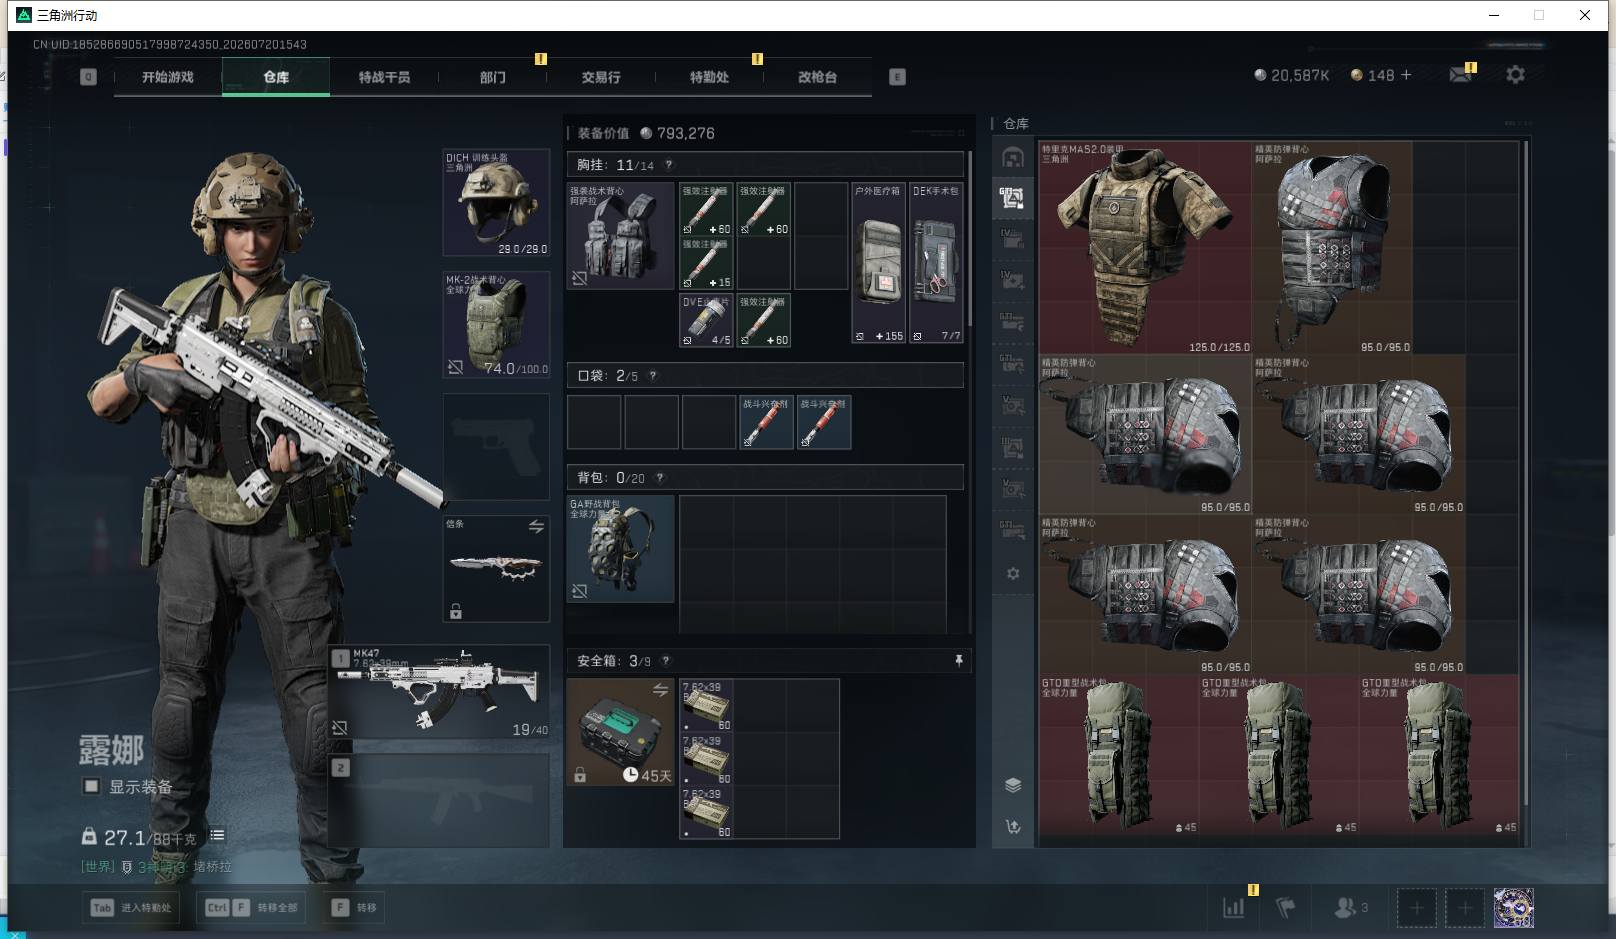Click the unbind icon on backpack
The width and height of the screenshot is (1616, 939).
coord(580,592)
